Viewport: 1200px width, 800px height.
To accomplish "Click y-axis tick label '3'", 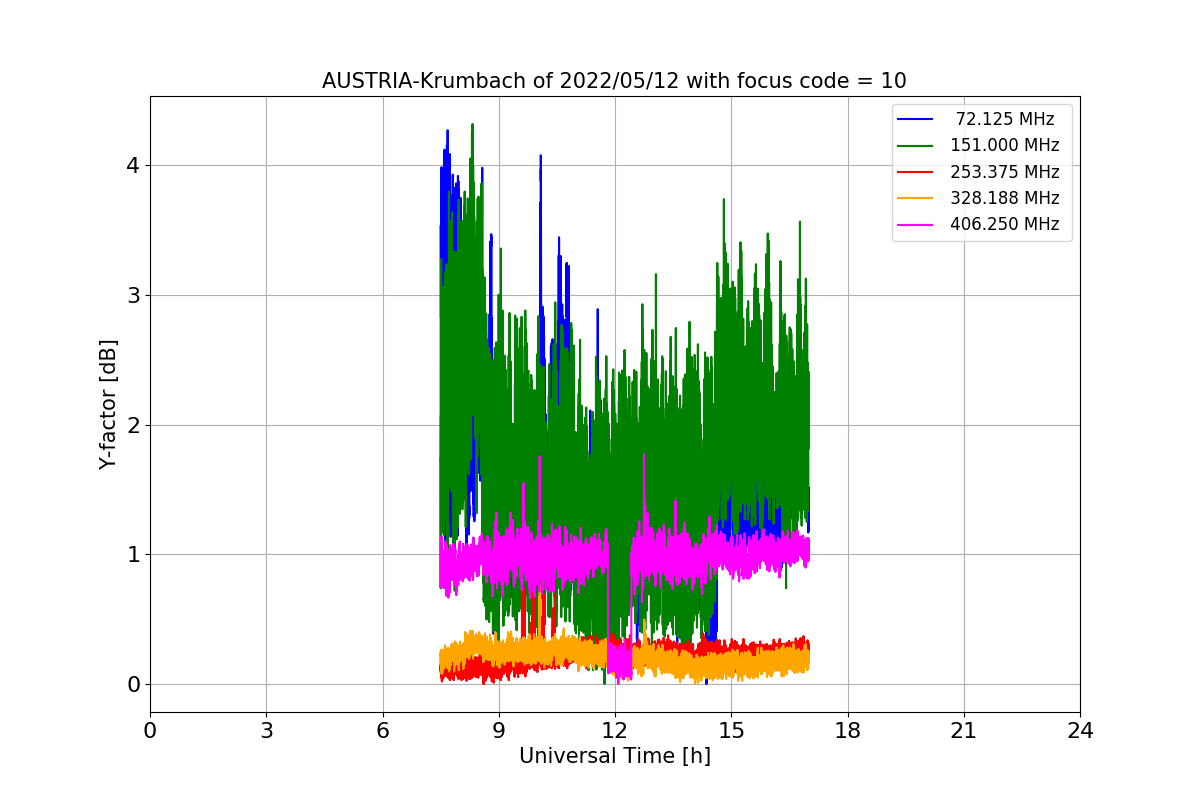I will (x=133, y=296).
